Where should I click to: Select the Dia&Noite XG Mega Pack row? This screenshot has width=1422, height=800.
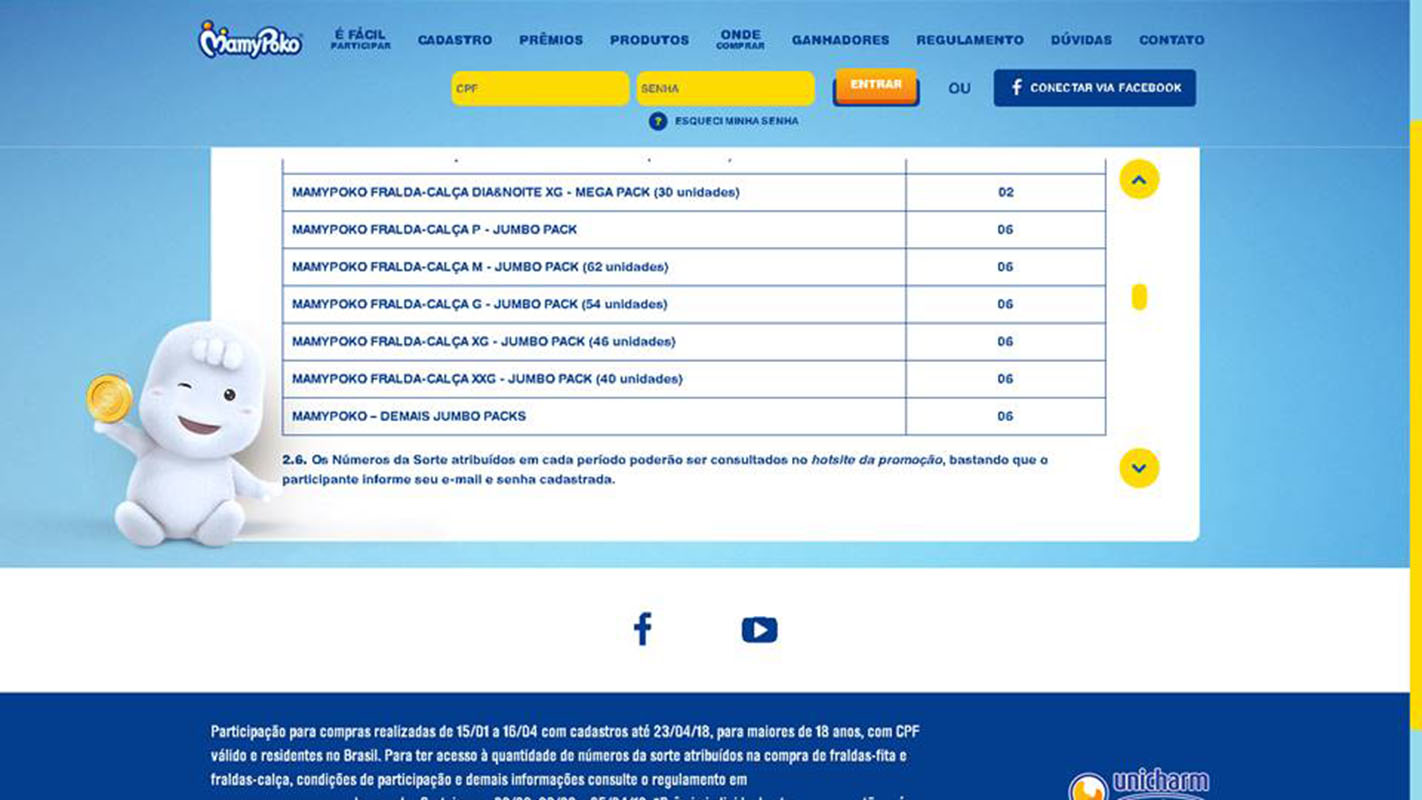tap(694, 192)
